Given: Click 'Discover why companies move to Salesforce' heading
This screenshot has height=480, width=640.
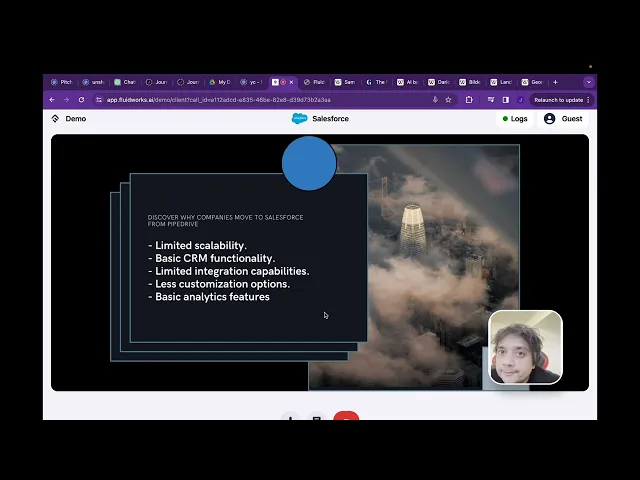Looking at the screenshot, I should pyautogui.click(x=225, y=220).
